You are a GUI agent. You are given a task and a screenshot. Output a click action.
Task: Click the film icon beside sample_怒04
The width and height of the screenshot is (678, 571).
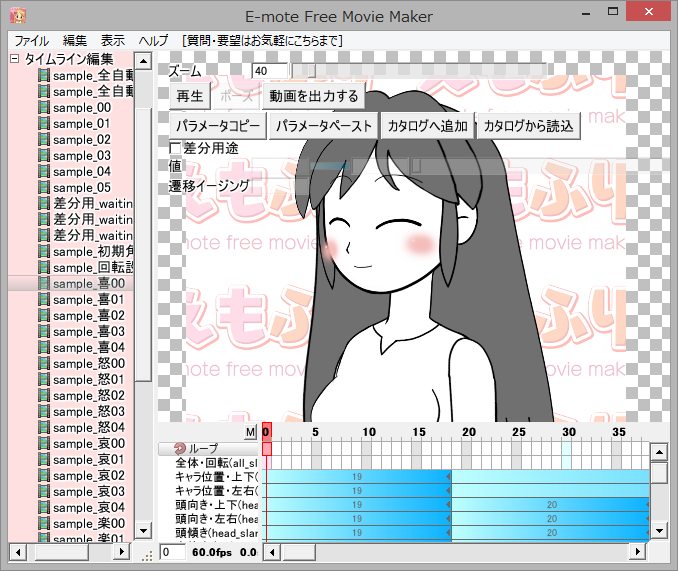coord(44,427)
